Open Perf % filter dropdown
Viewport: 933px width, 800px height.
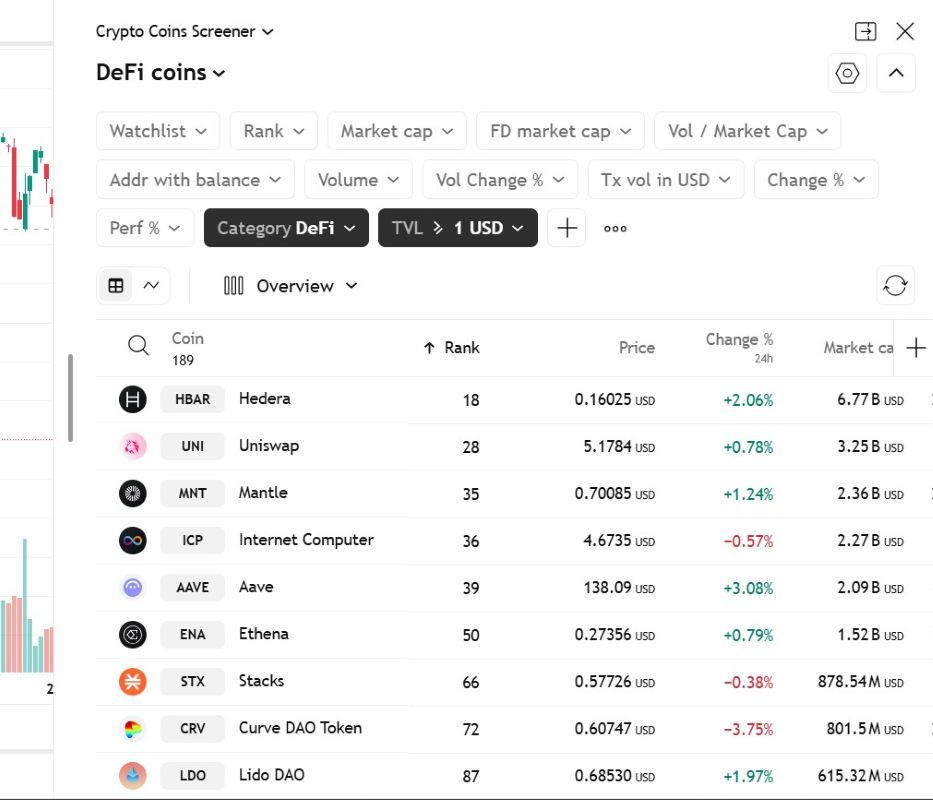coord(145,228)
